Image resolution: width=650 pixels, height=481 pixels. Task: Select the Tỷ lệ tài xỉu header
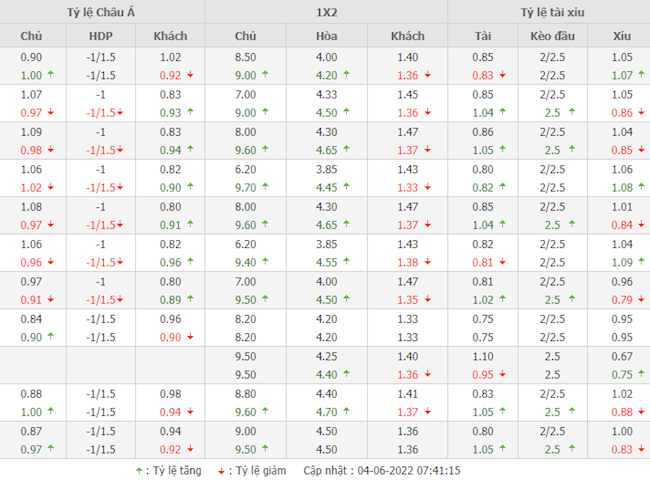[x=549, y=12]
